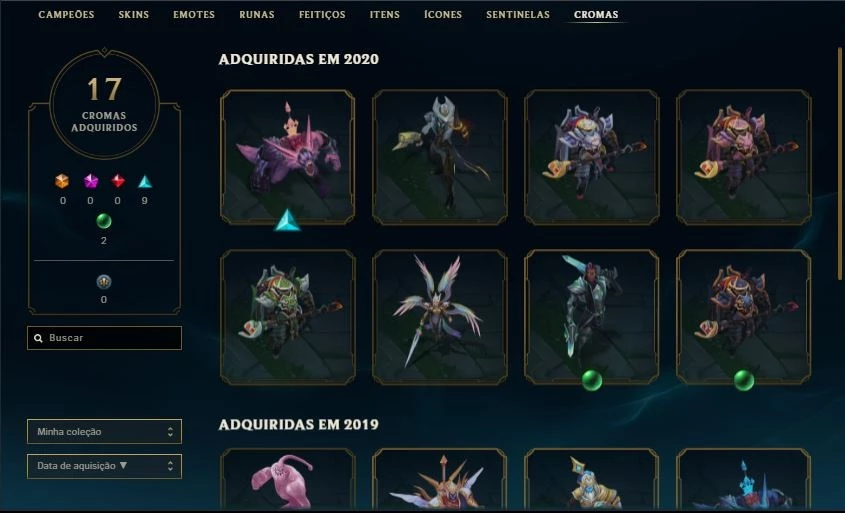Click the cyan triangle badge under first chroma
The height and width of the screenshot is (513, 845).
point(287,220)
